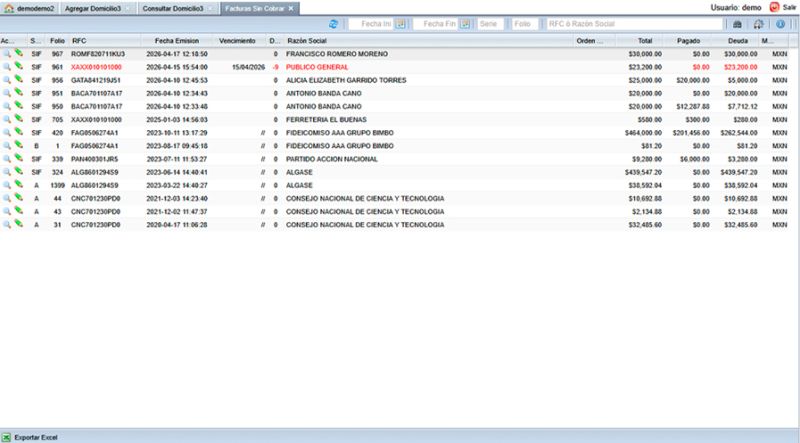800x443 pixels.
Task: Click the binoculars search icon
Action: coord(738,23)
